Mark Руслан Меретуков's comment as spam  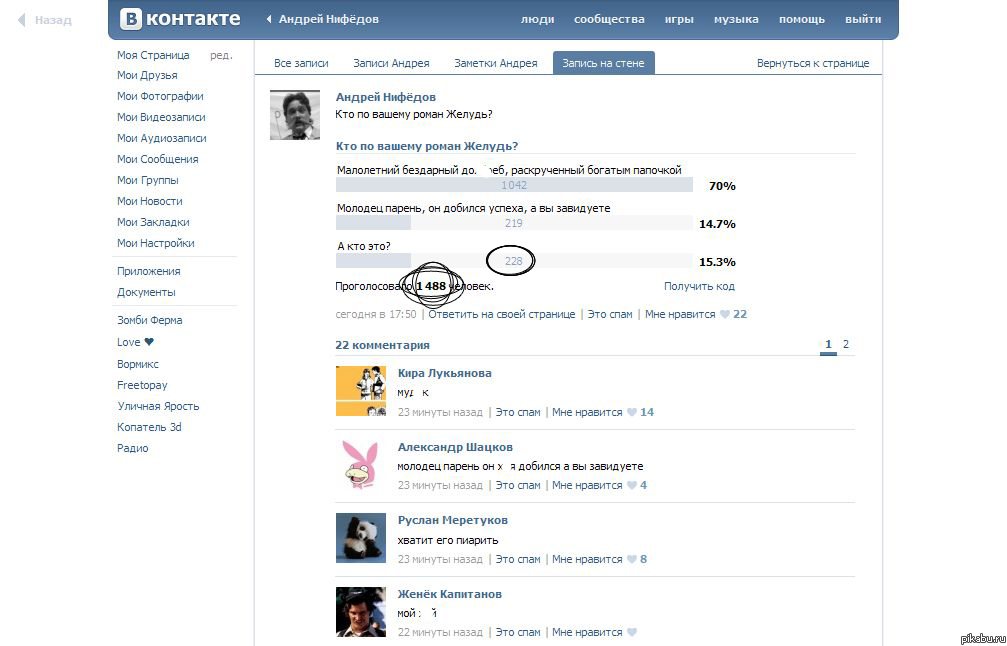pos(518,559)
